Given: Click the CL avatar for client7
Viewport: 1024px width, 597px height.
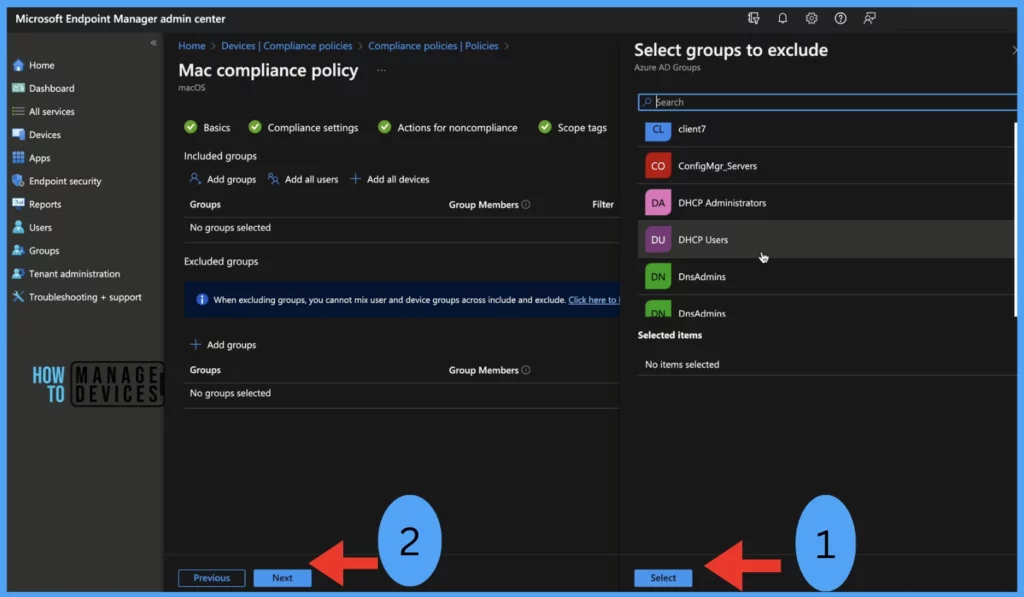Looking at the screenshot, I should click(658, 130).
